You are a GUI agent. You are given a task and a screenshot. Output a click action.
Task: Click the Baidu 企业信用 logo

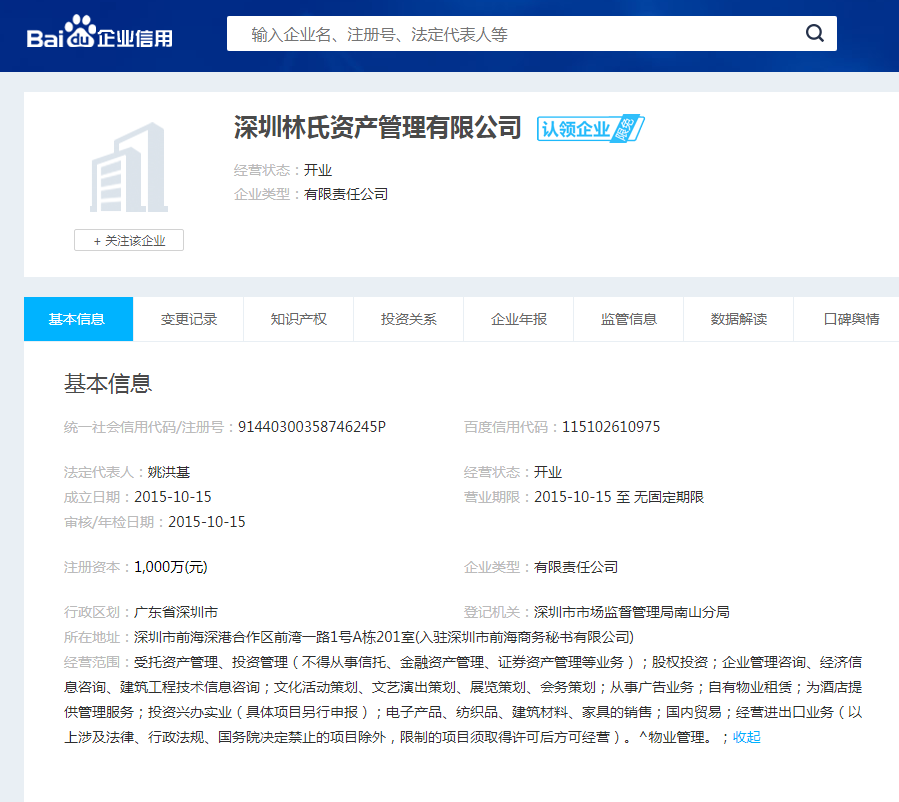tap(100, 37)
